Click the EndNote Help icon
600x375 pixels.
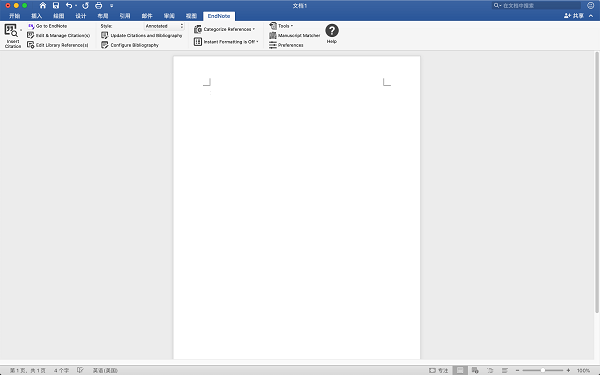tap(332, 31)
